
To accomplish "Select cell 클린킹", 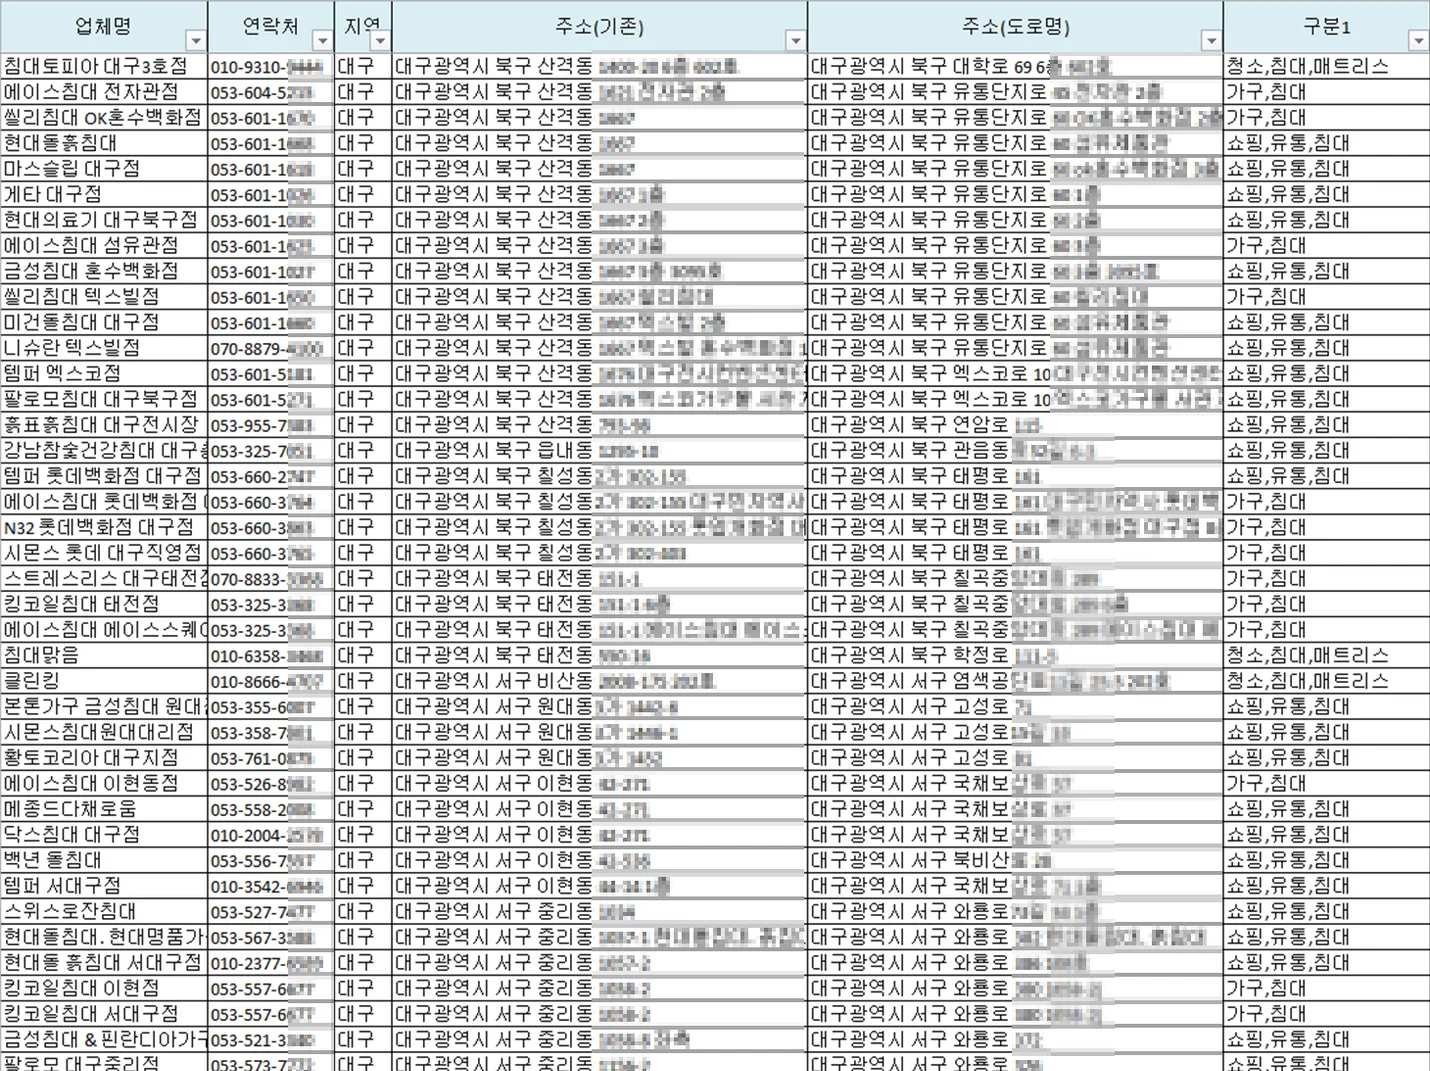I will 104,682.
